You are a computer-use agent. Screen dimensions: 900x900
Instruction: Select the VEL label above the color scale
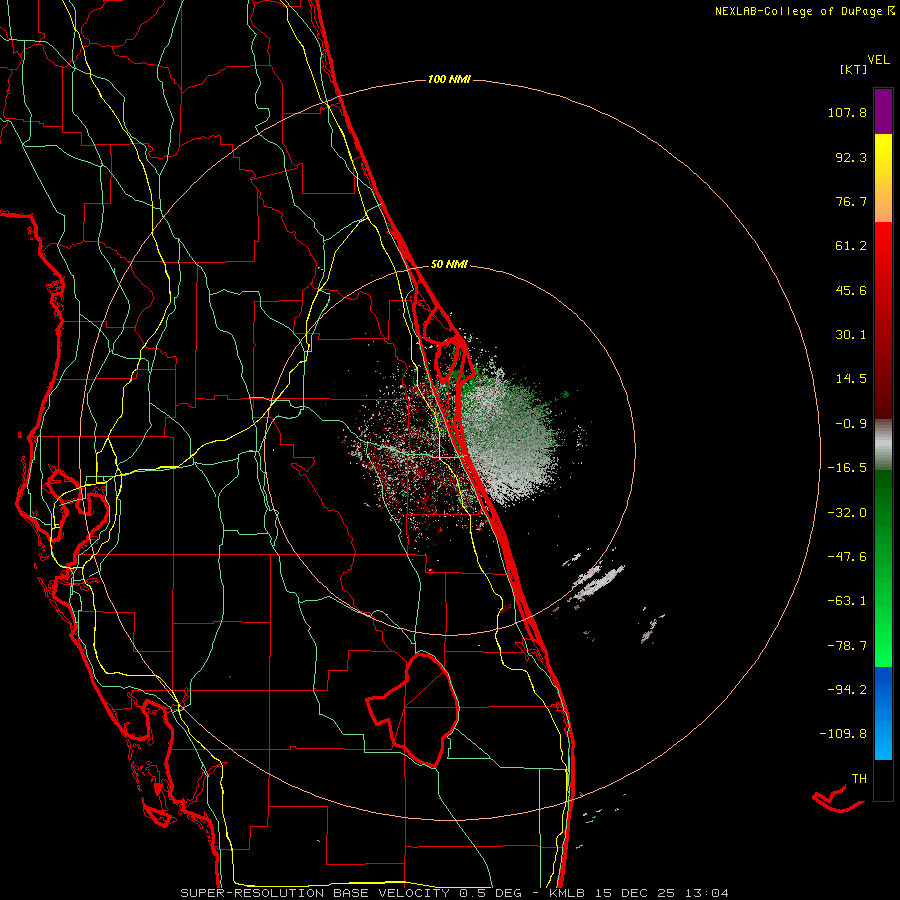878,59
